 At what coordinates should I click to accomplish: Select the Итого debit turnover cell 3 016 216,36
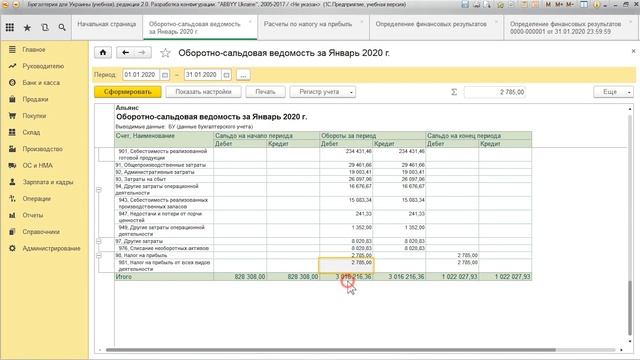click(x=346, y=277)
